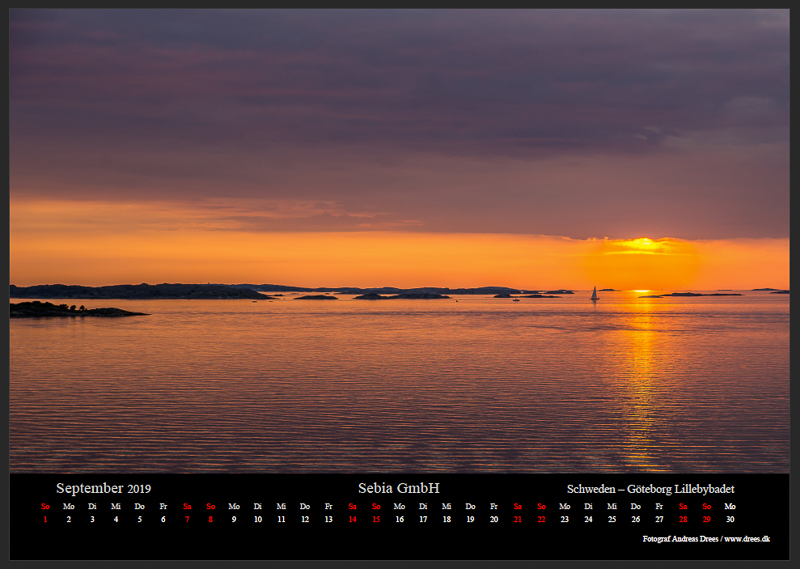Viewport: 800px width, 569px height.
Task: Click the sailboat silhouette in the sunset photo
Action: pyautogui.click(x=594, y=293)
